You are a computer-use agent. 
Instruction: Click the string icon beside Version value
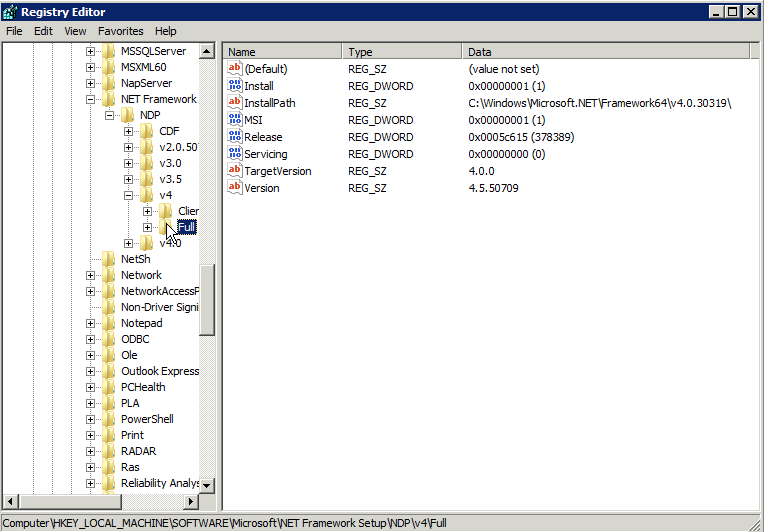pyautogui.click(x=234, y=188)
